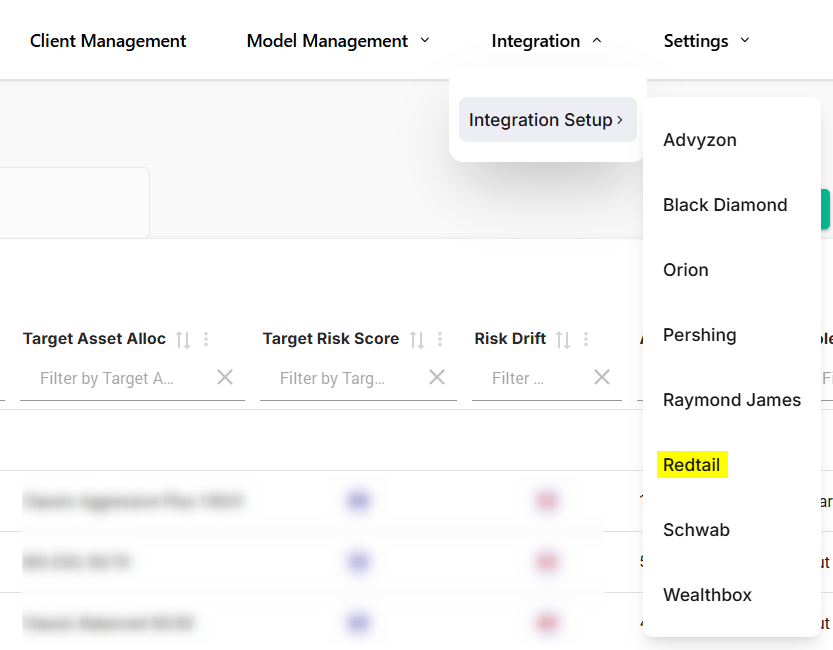
Task: Clear the Target Asset Alloc filter
Action: (225, 378)
